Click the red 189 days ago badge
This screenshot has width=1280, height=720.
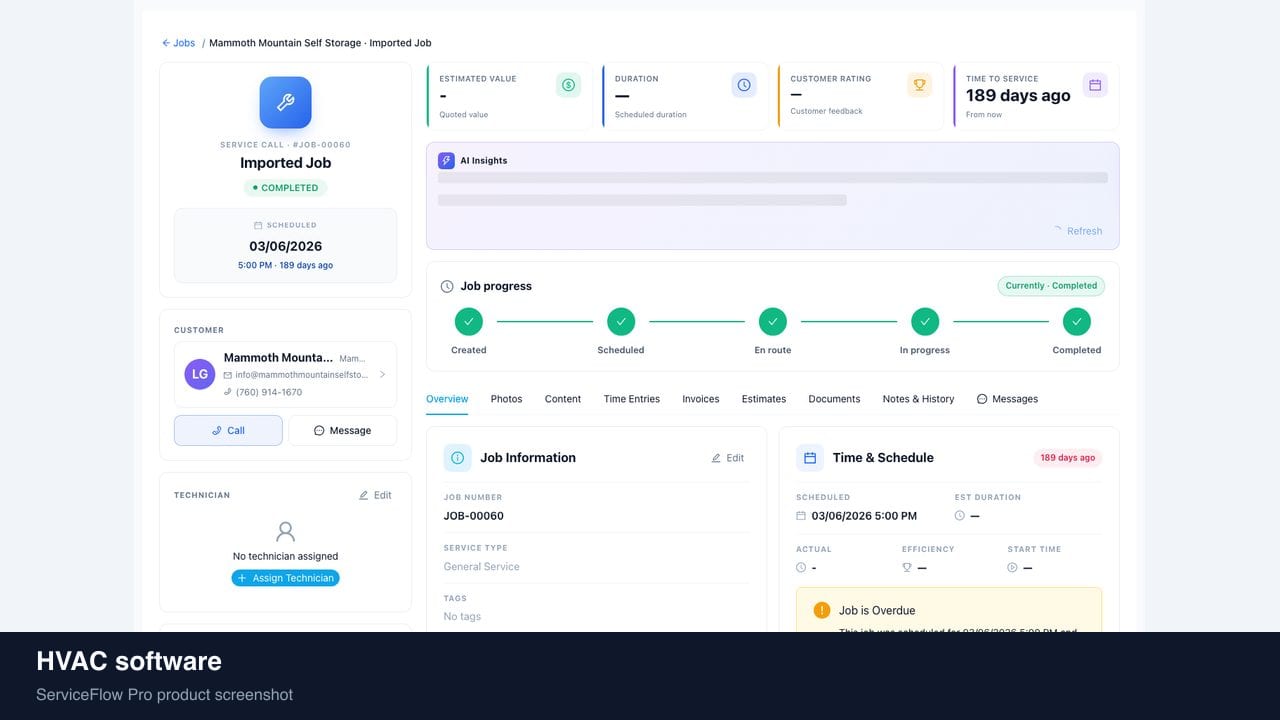[x=1067, y=458]
